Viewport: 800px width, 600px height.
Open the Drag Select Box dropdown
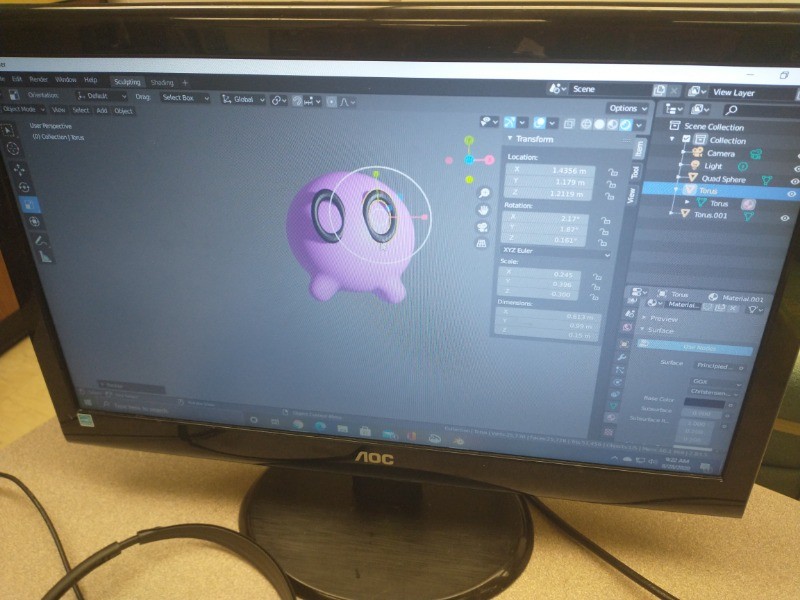click(185, 97)
